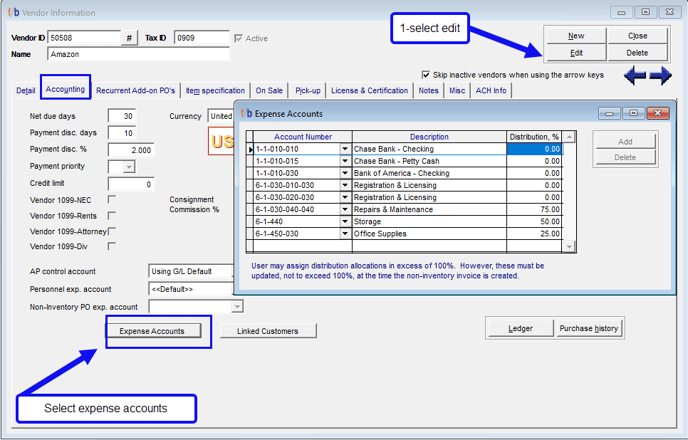Switch to the Detail tab
The image size is (688, 440).
pos(25,90)
